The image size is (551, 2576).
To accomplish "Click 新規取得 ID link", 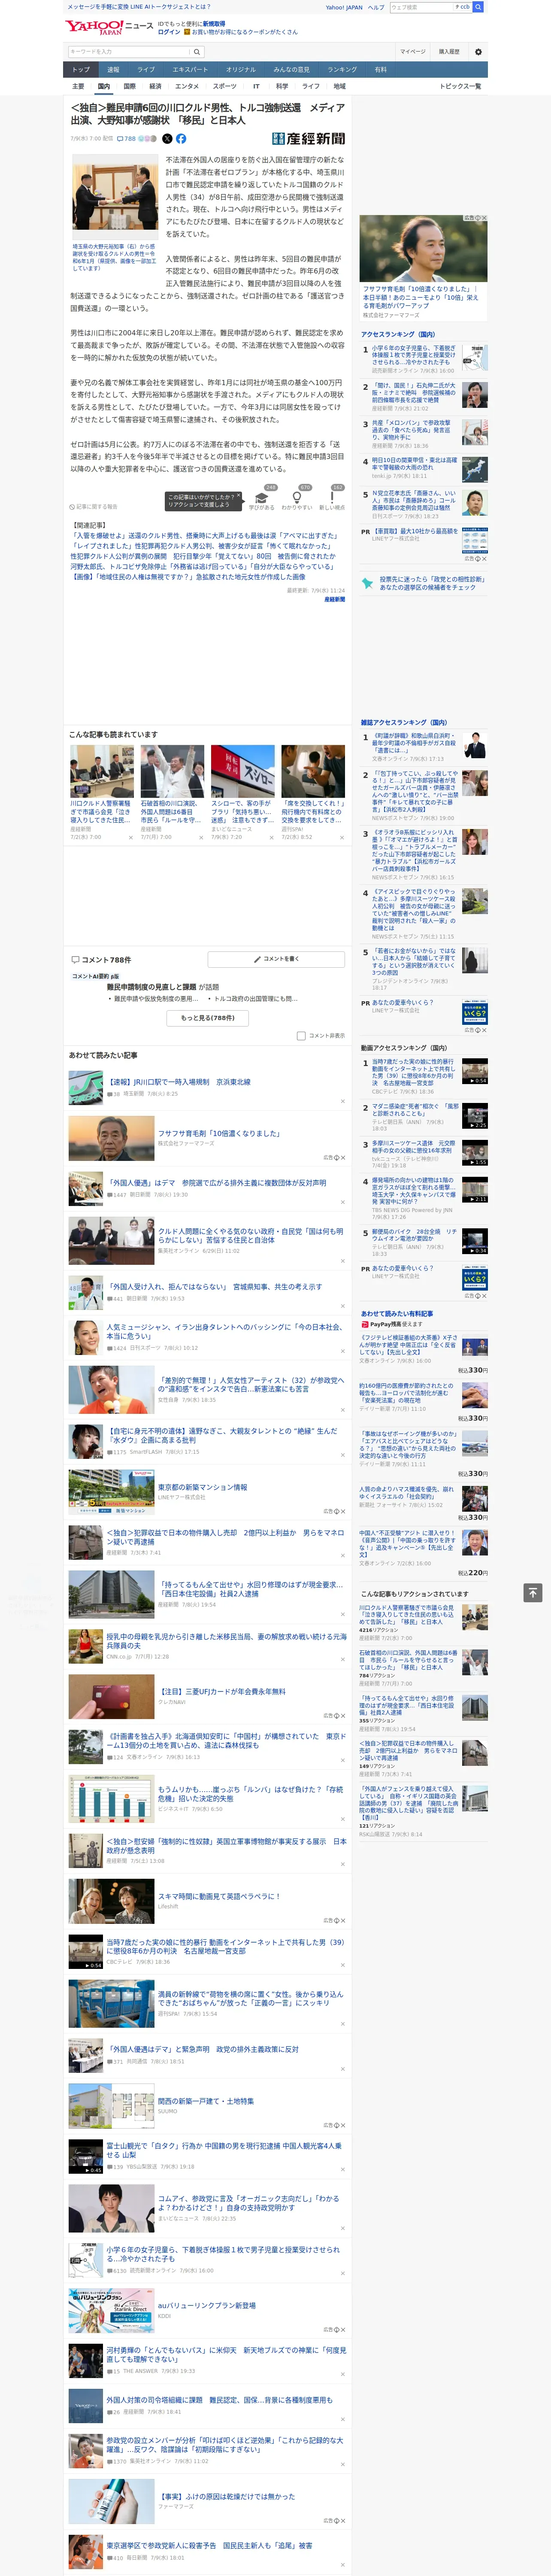I will [214, 23].
